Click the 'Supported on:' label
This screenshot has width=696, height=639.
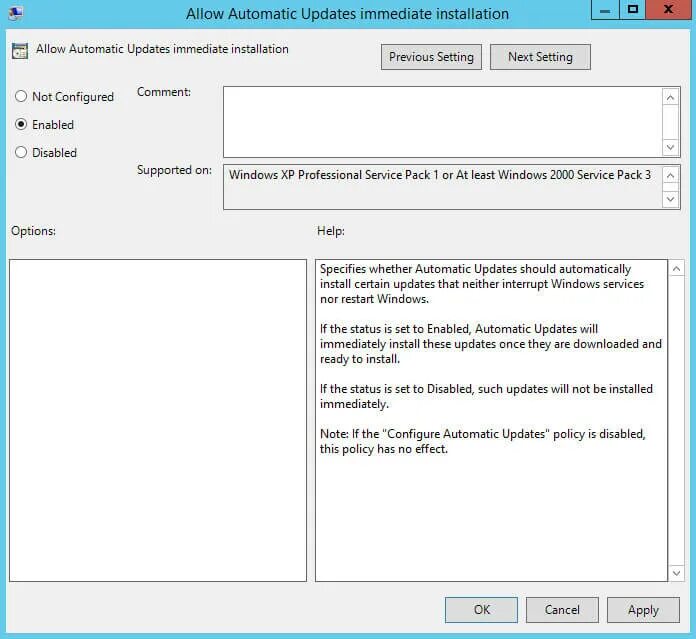tap(174, 170)
